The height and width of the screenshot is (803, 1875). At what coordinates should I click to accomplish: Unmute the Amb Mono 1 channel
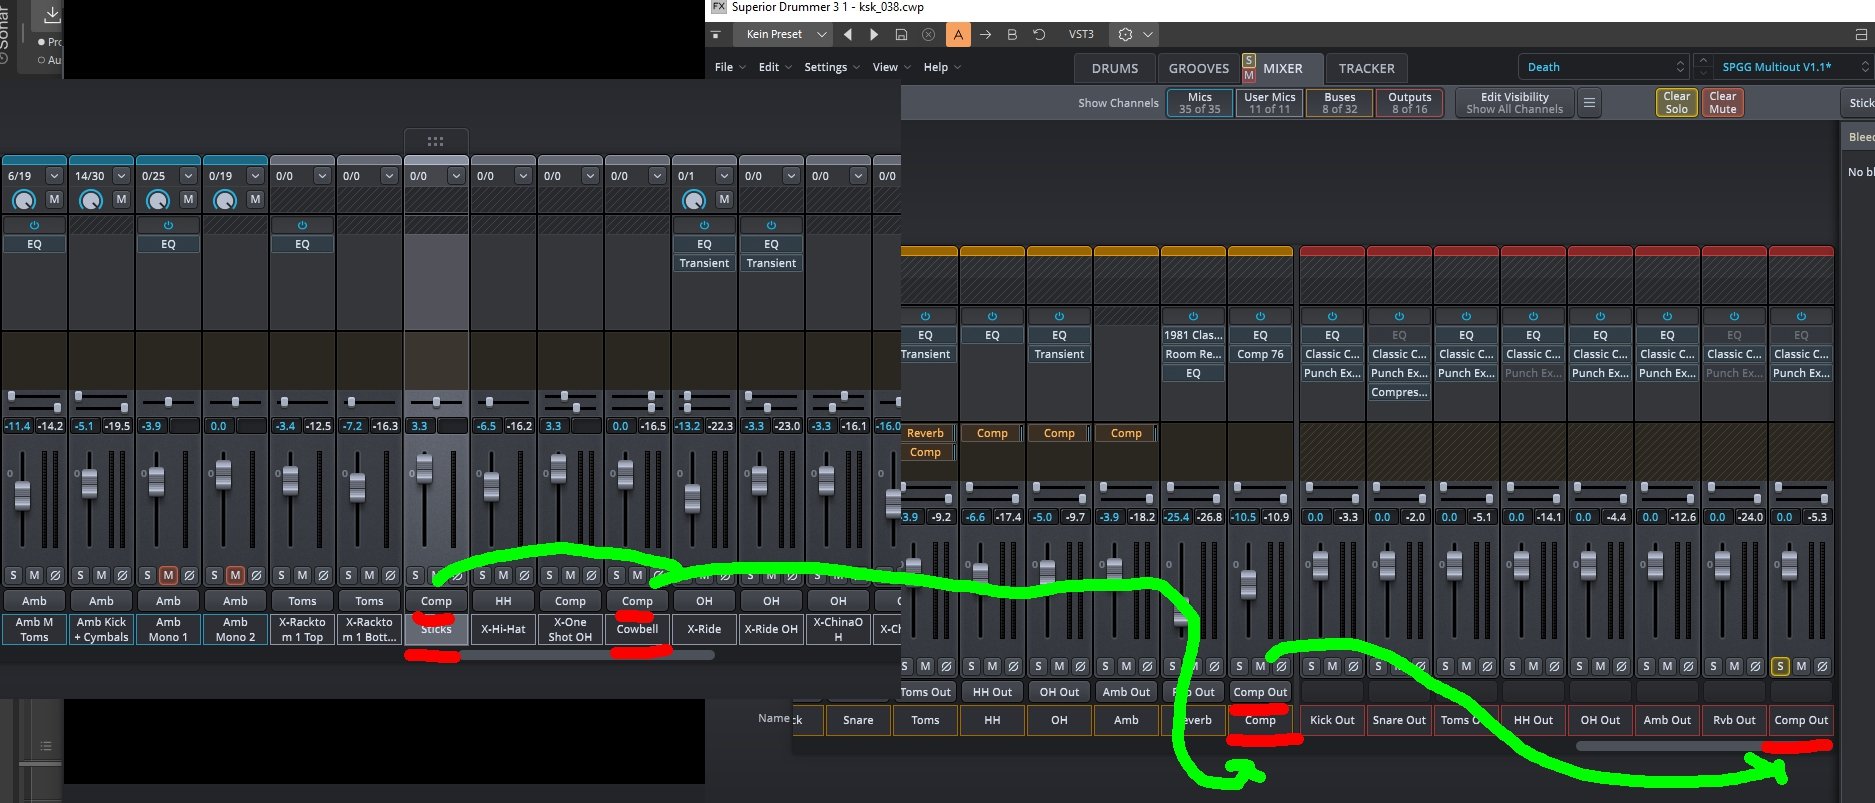coord(168,575)
